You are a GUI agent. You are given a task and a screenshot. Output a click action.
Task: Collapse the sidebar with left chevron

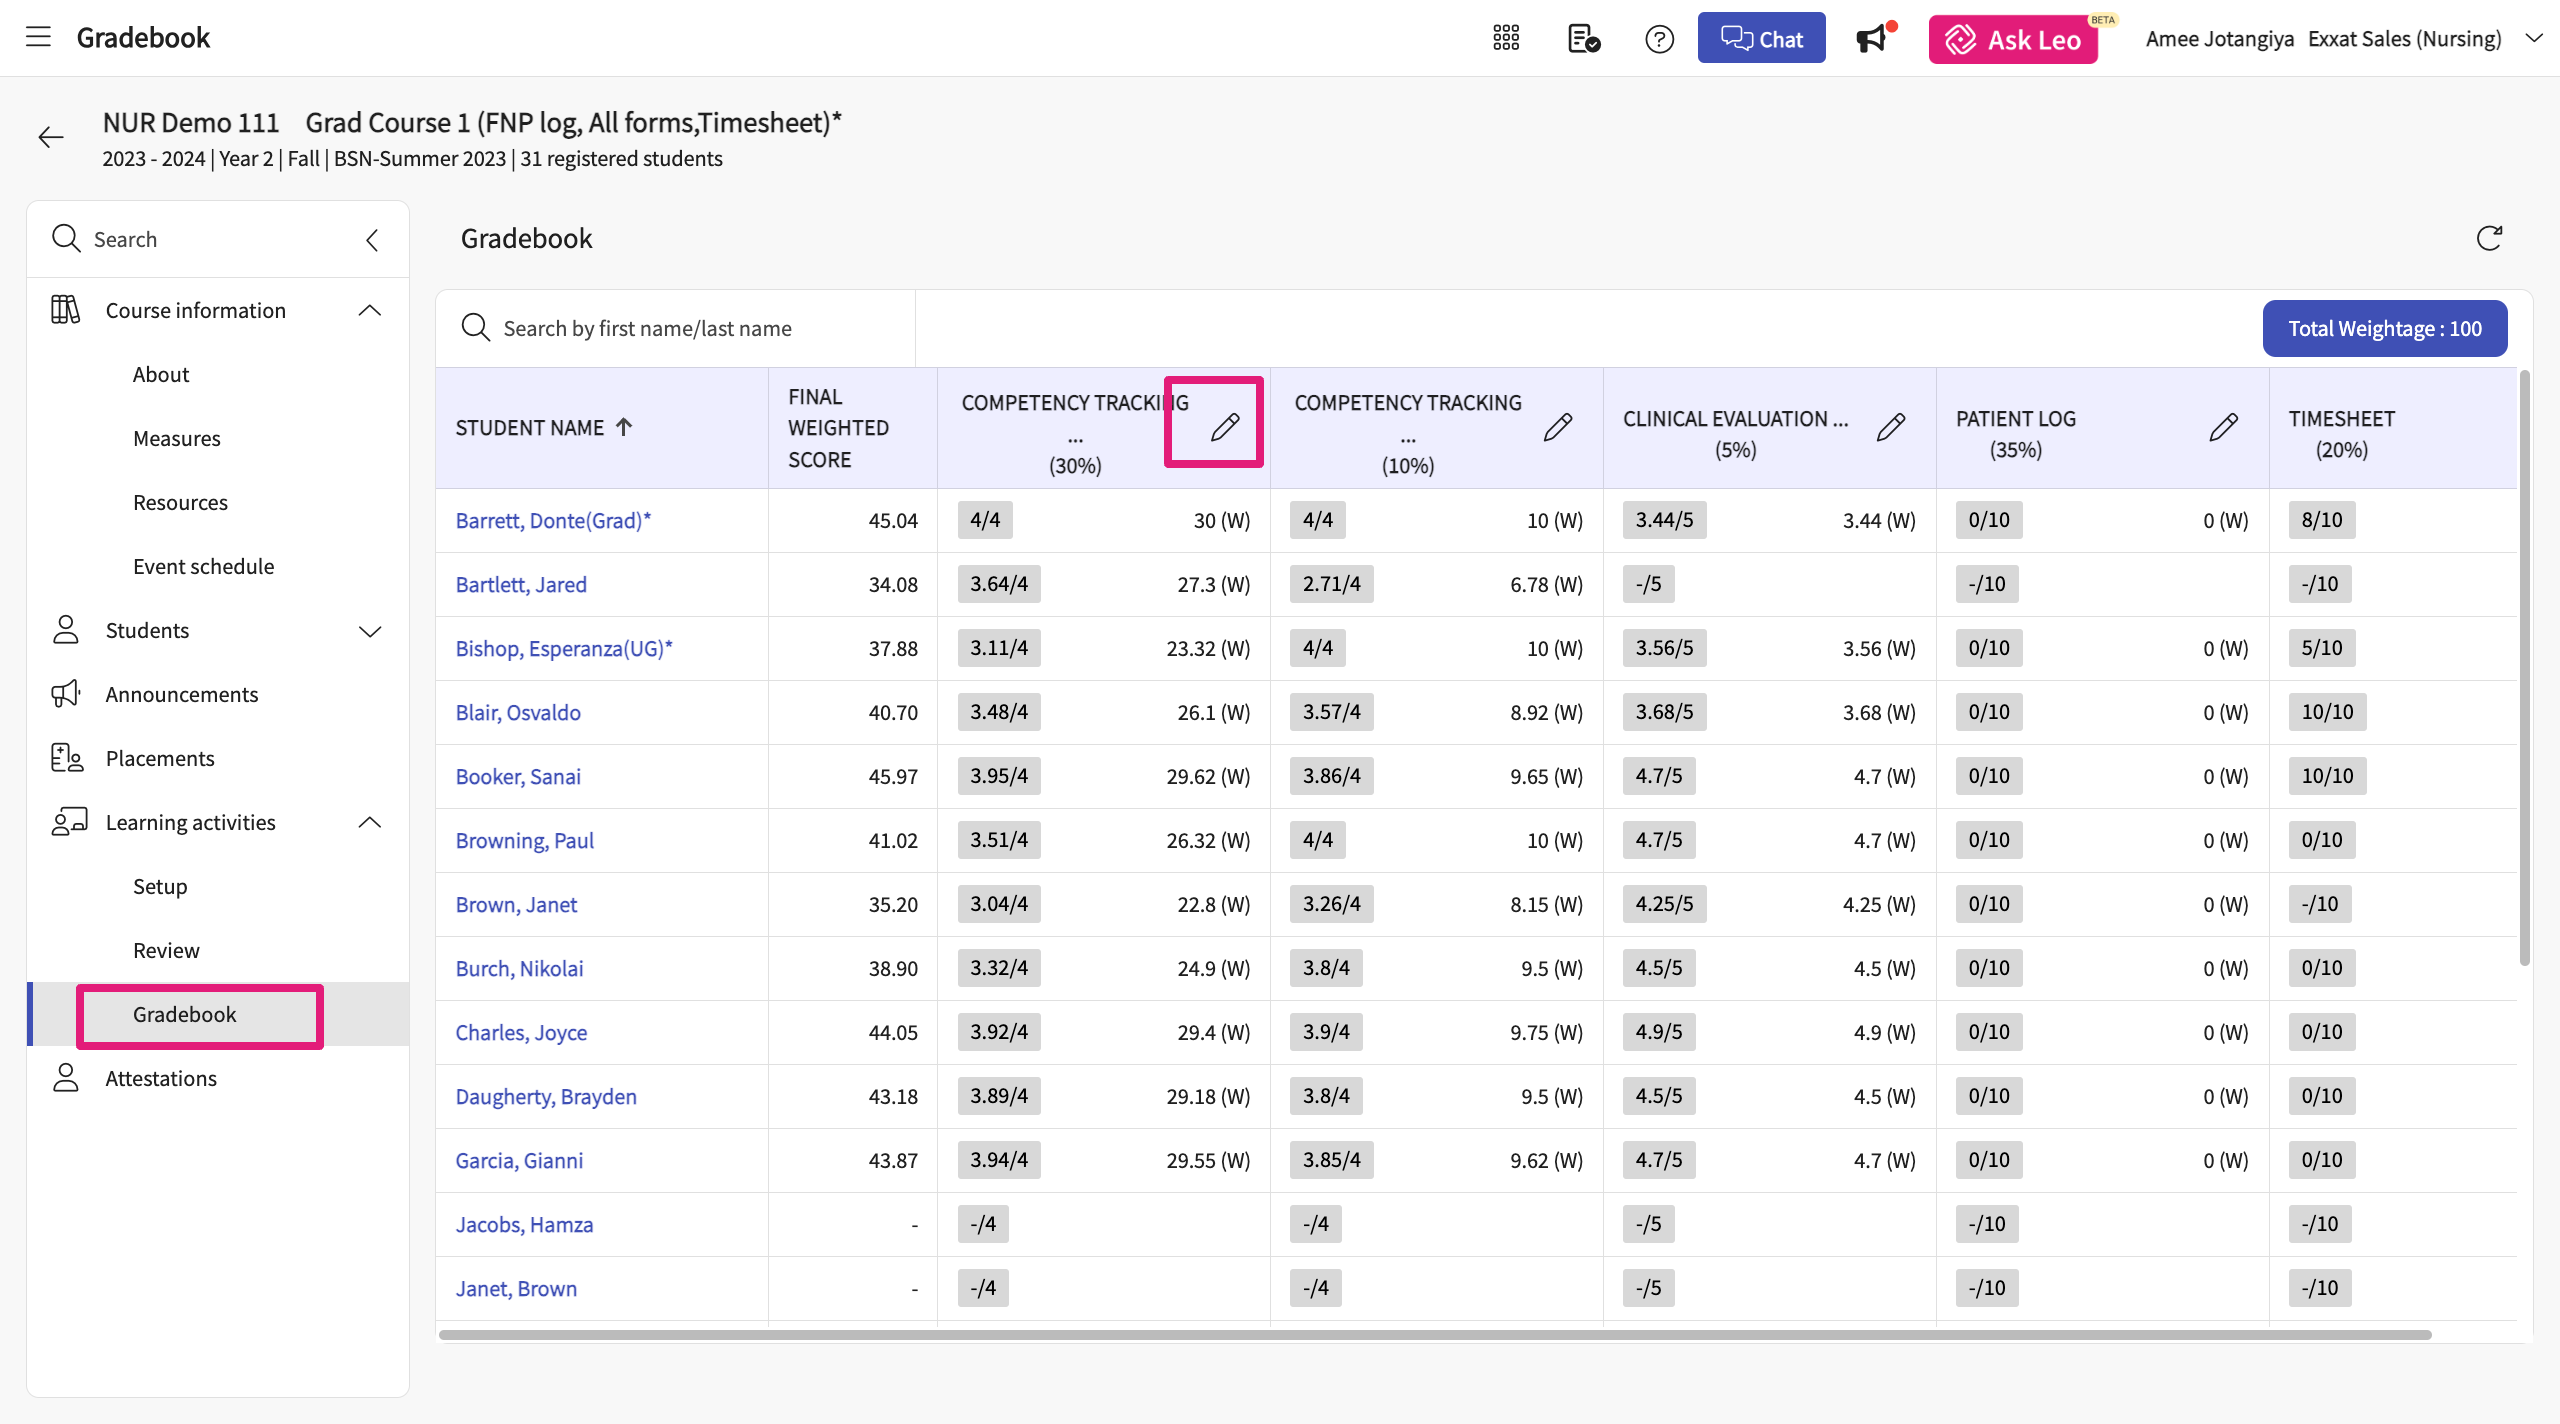372,240
